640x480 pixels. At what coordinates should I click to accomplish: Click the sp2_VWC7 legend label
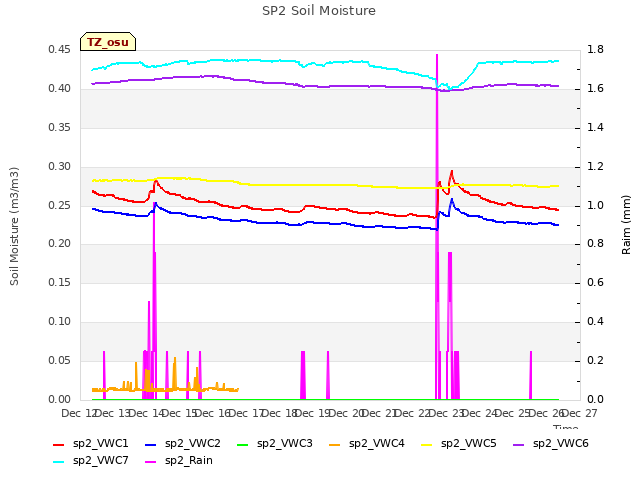(100, 460)
